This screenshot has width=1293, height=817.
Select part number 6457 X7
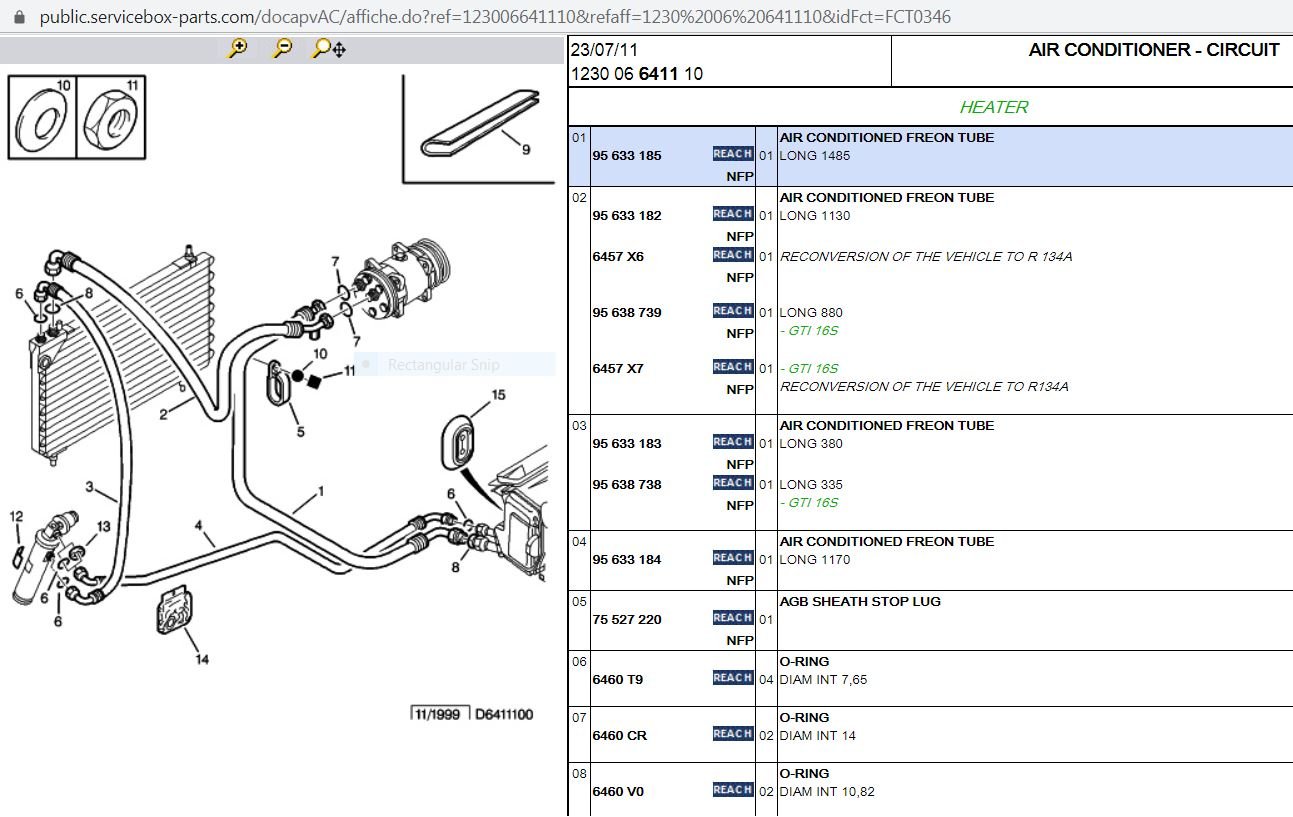coord(618,369)
